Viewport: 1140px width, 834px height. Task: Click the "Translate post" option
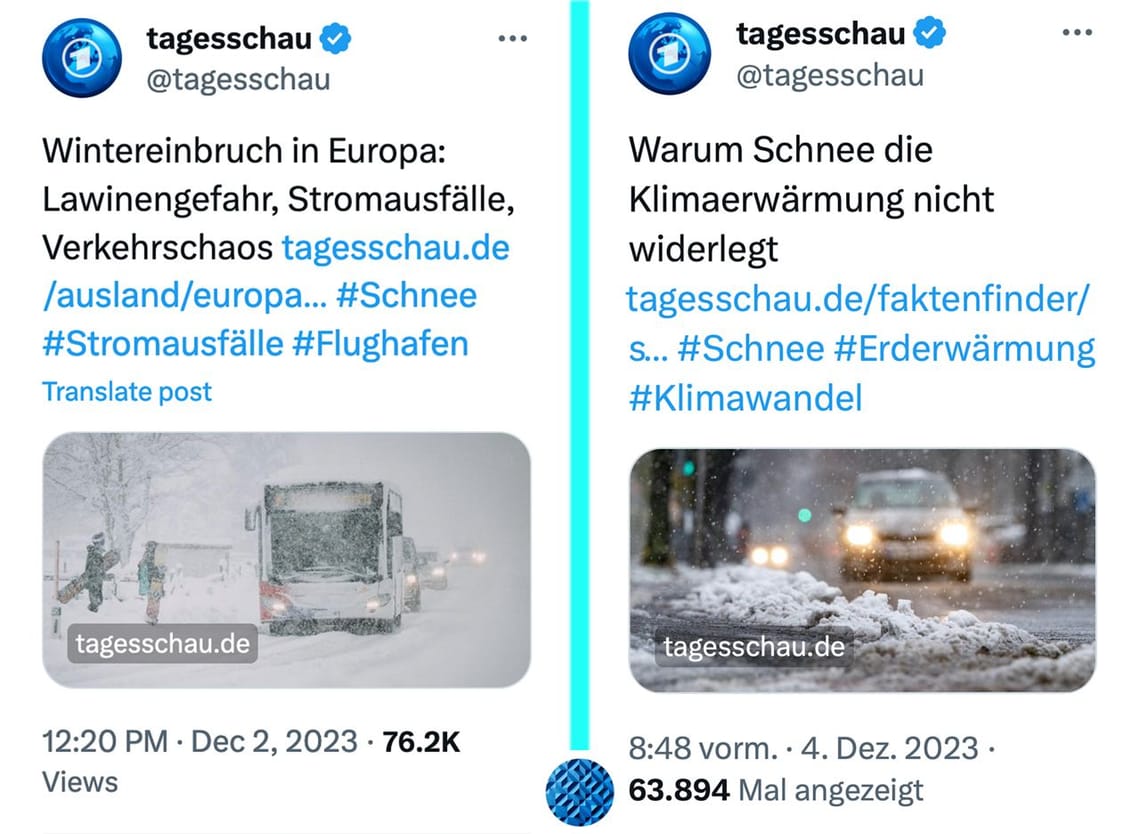(126, 391)
